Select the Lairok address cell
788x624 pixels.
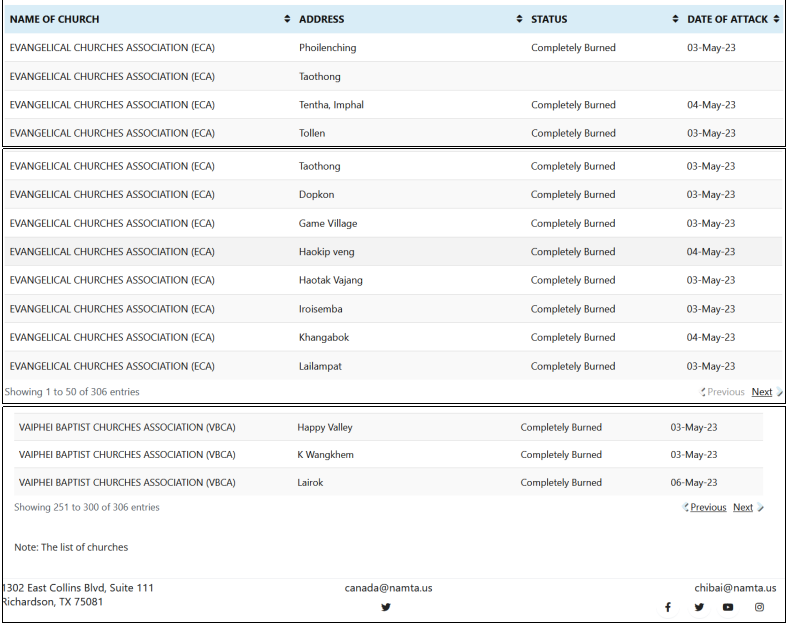pos(310,482)
